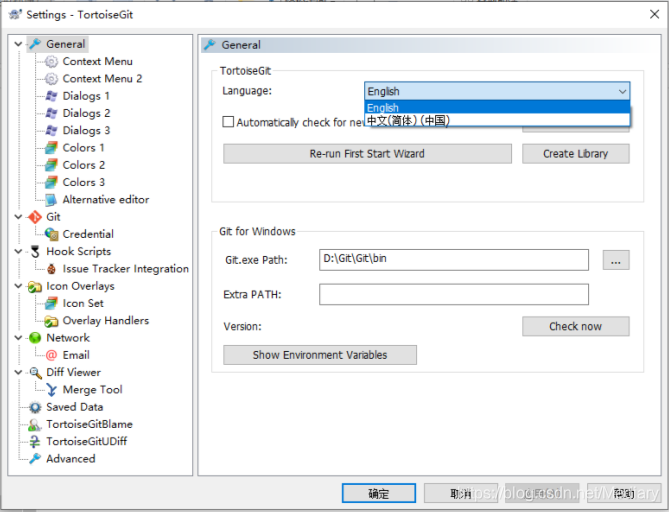The height and width of the screenshot is (512, 669).
Task: Collapse the General tree node
Action: pyautogui.click(x=18, y=44)
